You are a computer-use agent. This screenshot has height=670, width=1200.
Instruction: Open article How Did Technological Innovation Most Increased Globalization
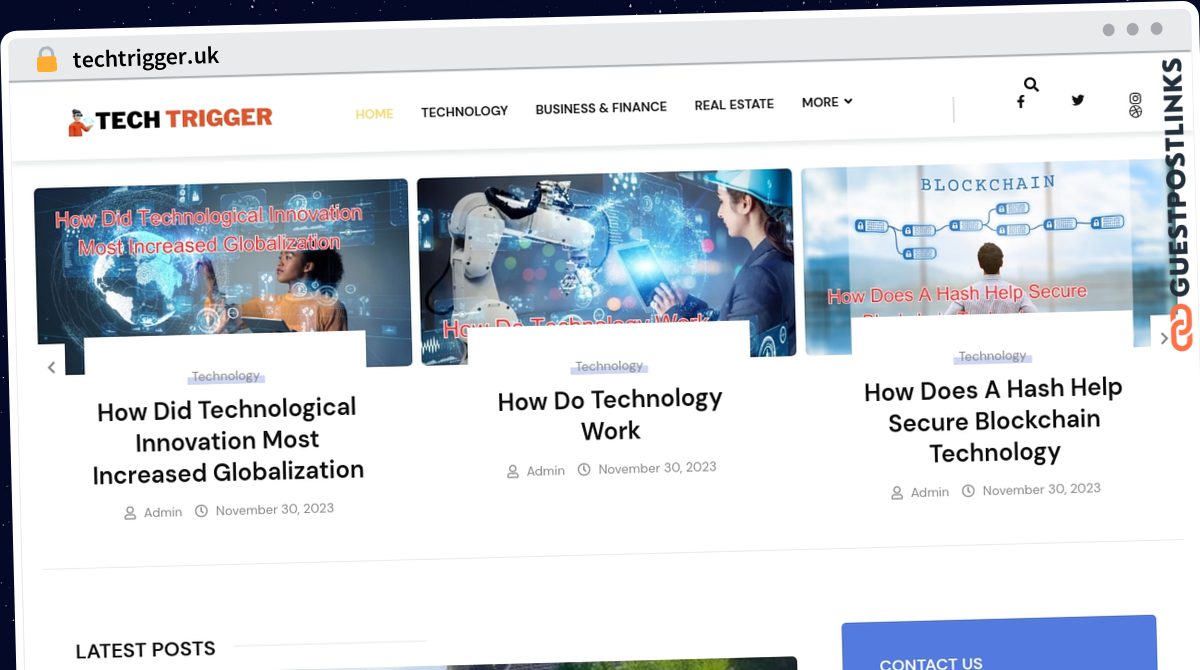(x=228, y=440)
